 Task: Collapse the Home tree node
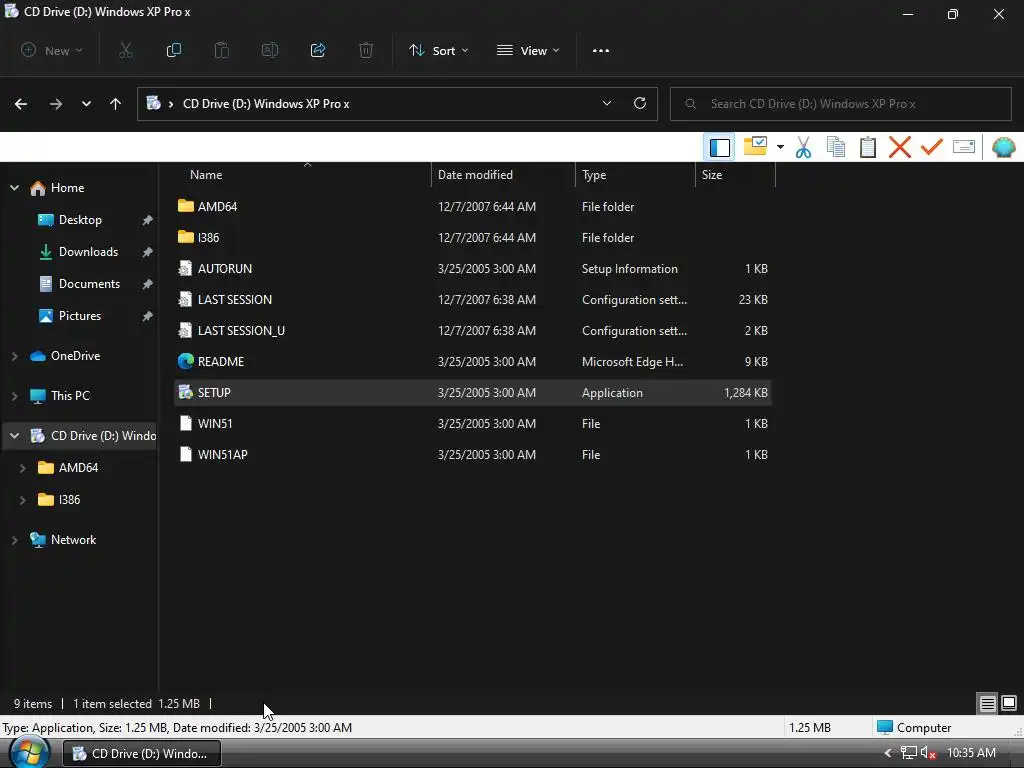click(x=14, y=188)
